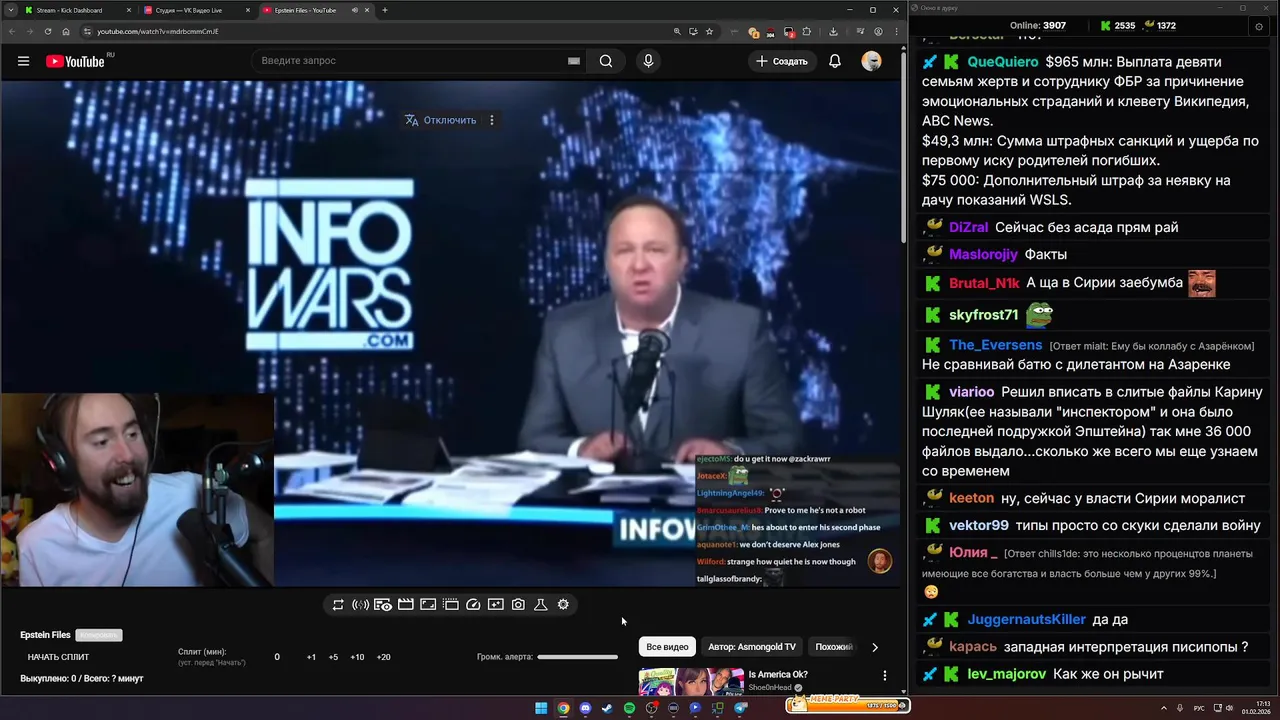Open the three-dot menu next to Отключить
Screen dimensions: 1280x720
coord(491,120)
